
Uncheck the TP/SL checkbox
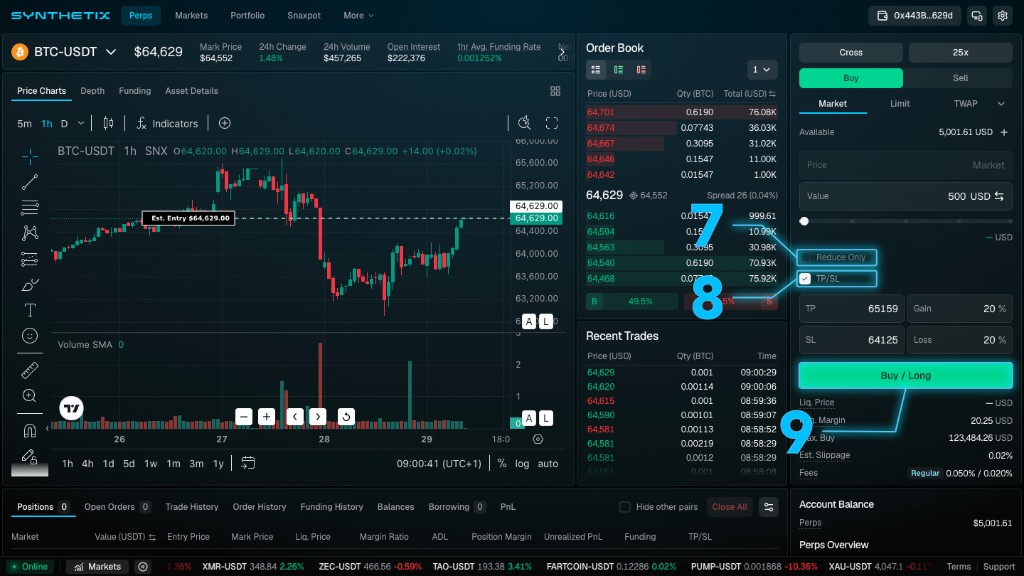pyautogui.click(x=805, y=279)
